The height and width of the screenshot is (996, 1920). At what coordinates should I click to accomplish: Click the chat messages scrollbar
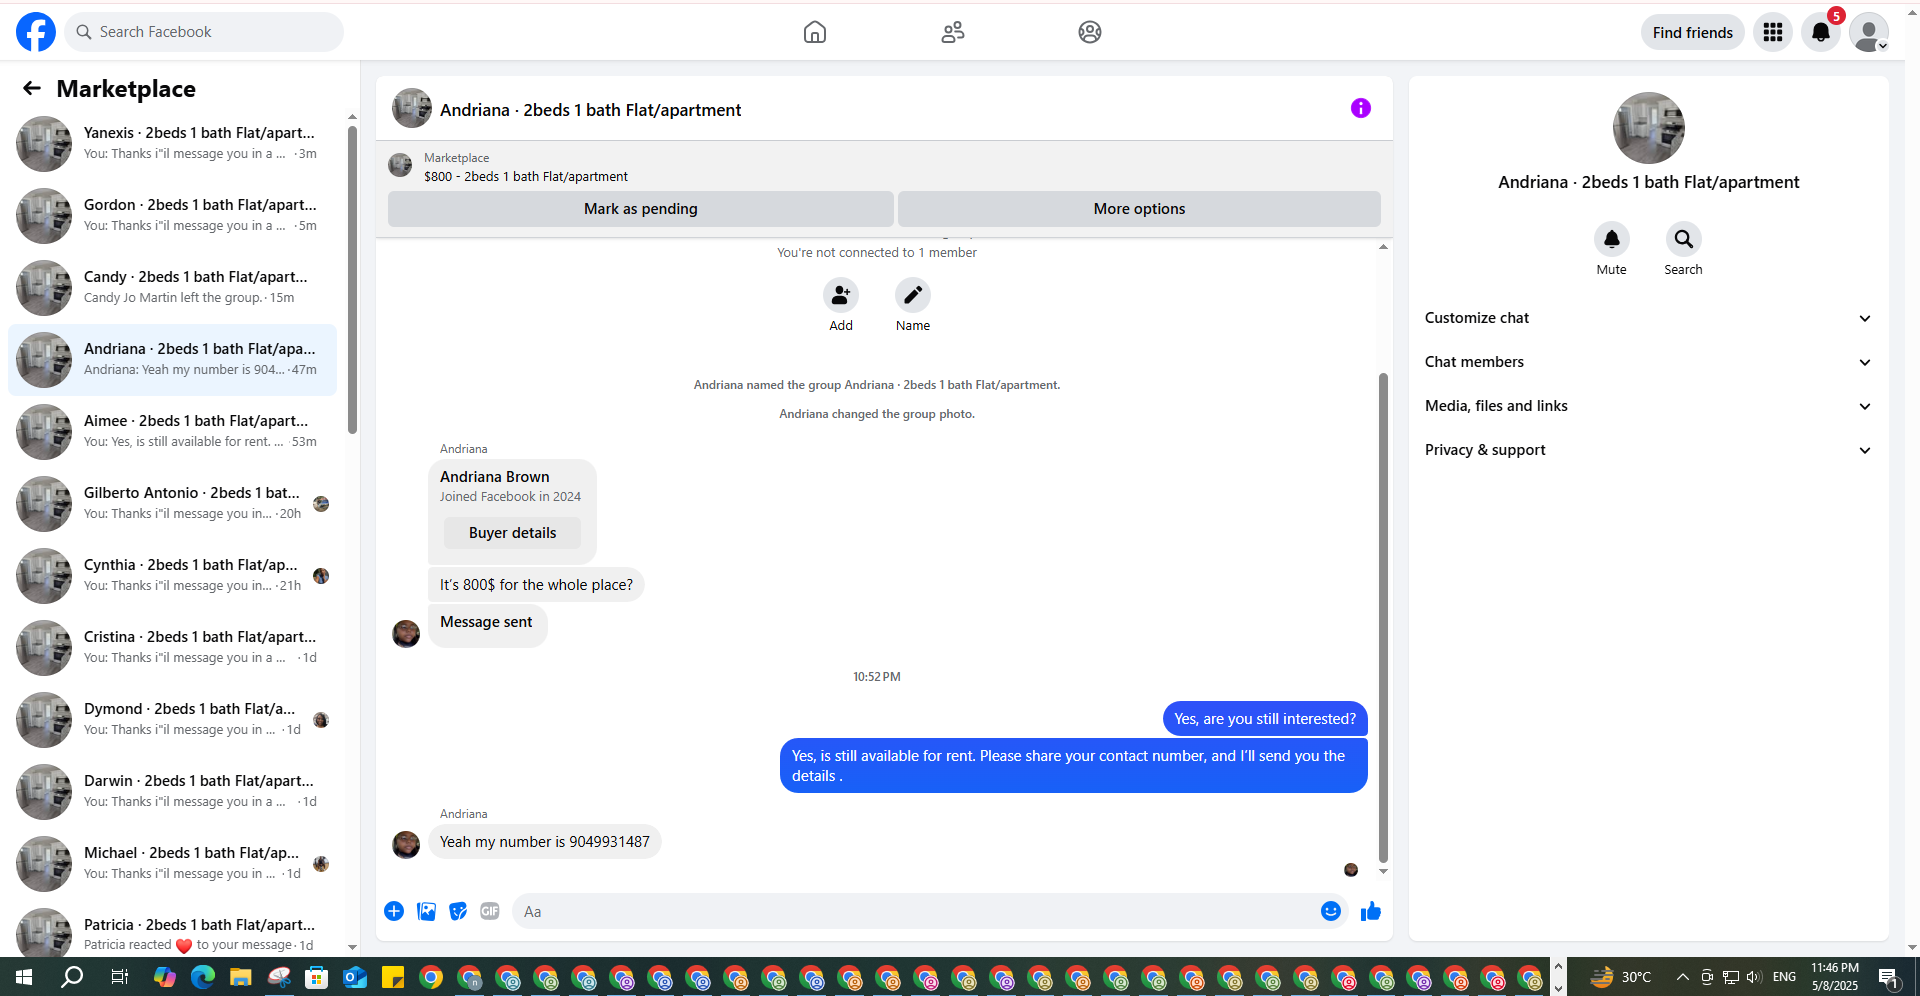tap(1384, 617)
